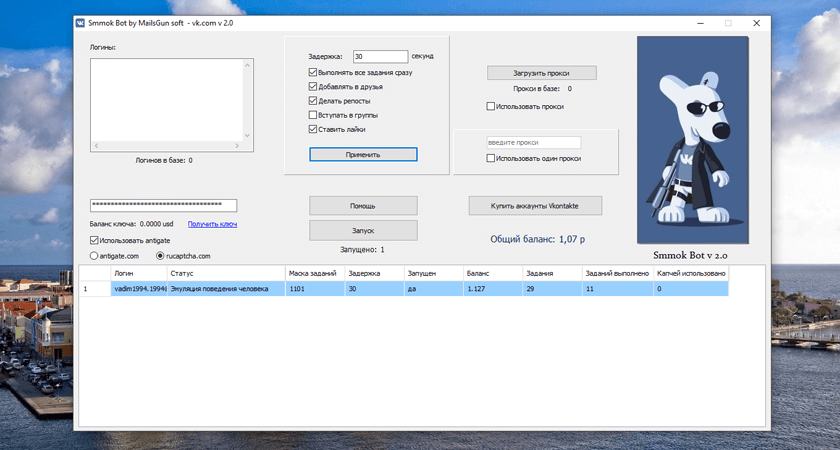840x450 pixels.
Task: Click 'Купить аккаунты Vkontakte' button
Action: pyautogui.click(x=535, y=206)
